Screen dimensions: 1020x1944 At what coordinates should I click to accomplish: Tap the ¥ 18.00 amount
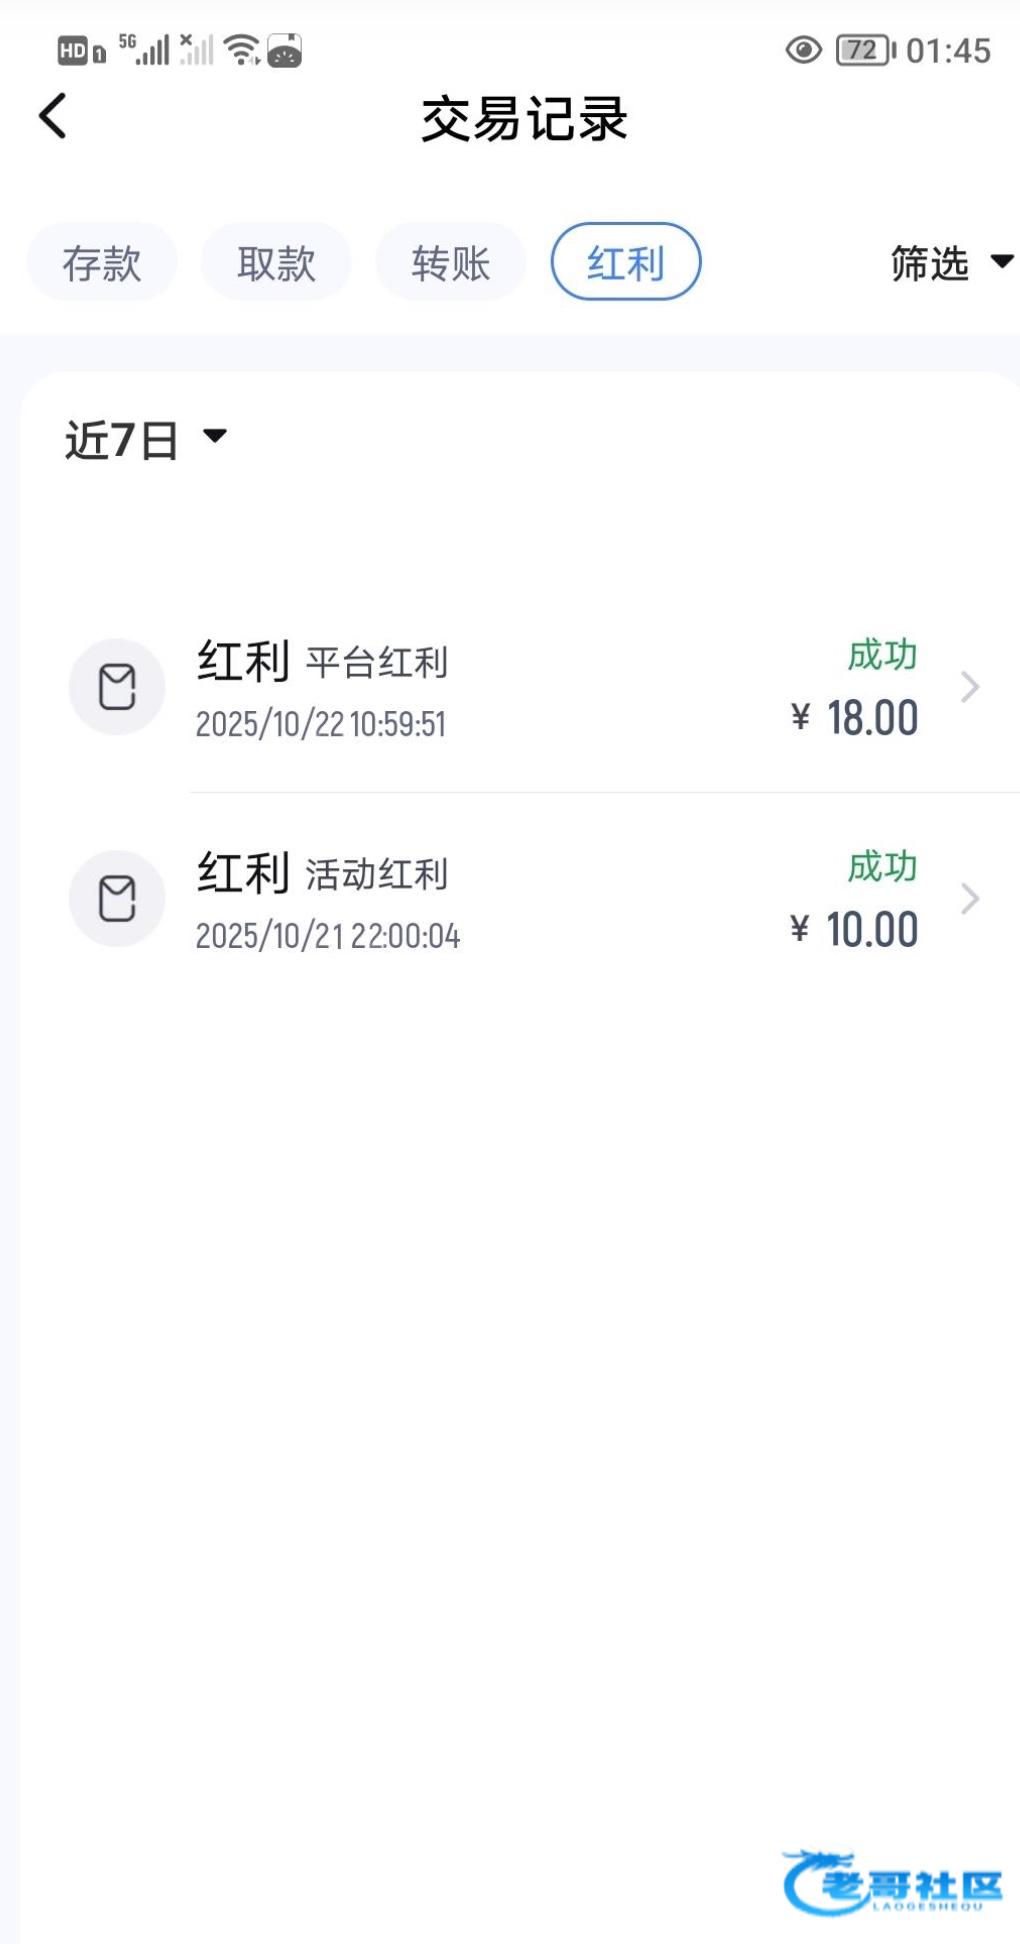click(x=855, y=718)
